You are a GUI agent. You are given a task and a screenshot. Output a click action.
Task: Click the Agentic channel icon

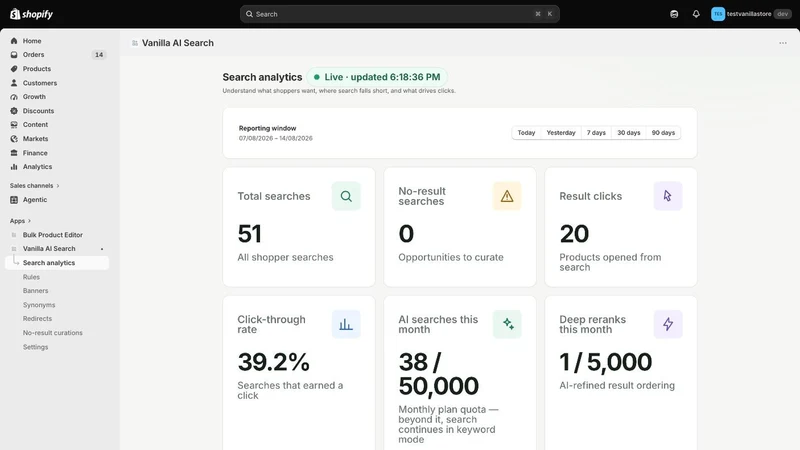tap(14, 200)
